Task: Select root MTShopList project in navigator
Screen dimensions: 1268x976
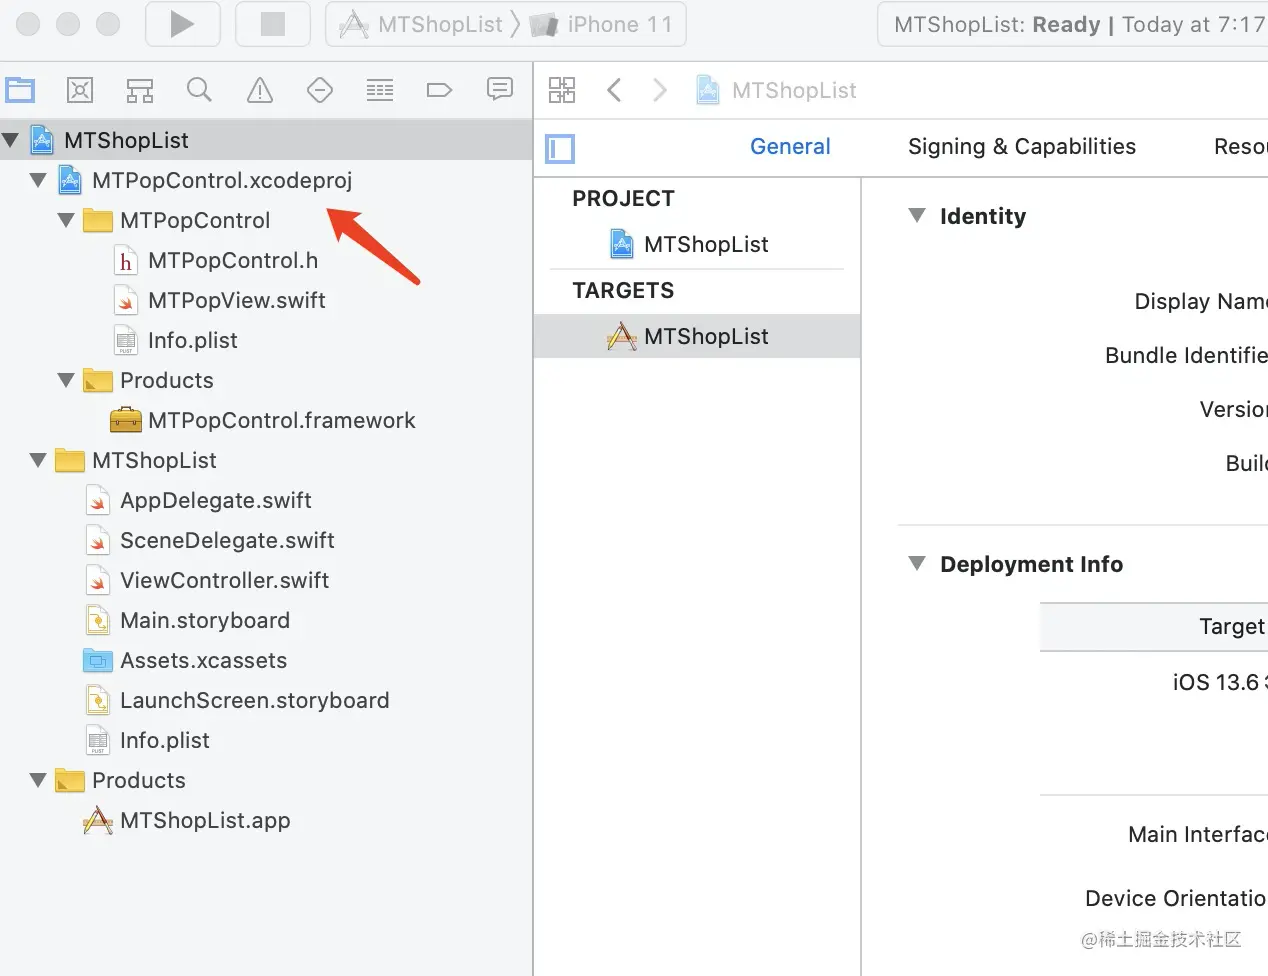Action: (x=266, y=140)
